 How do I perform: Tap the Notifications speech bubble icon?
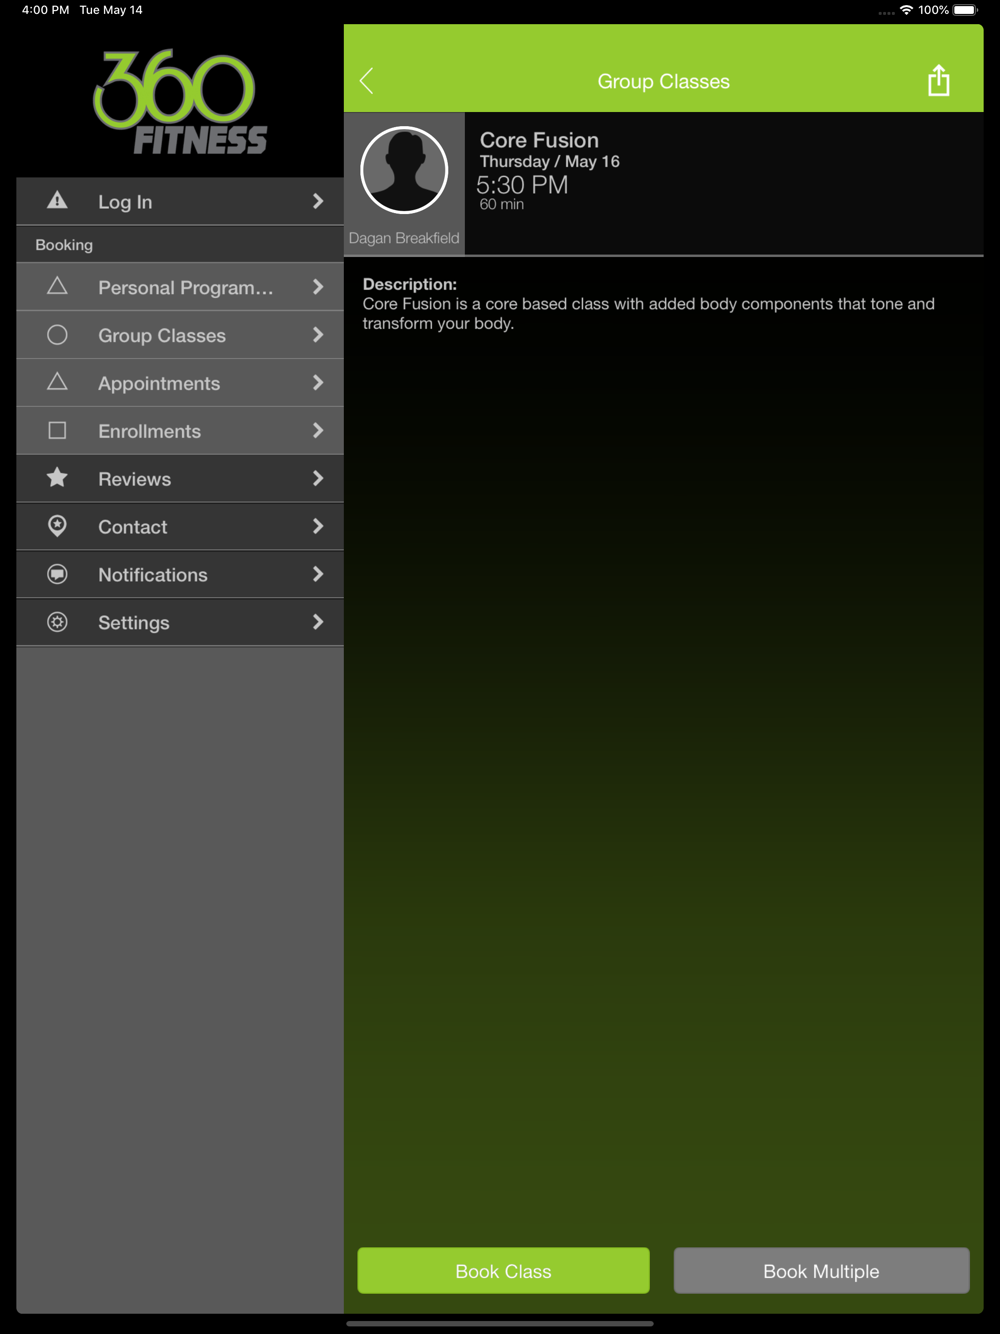58,574
